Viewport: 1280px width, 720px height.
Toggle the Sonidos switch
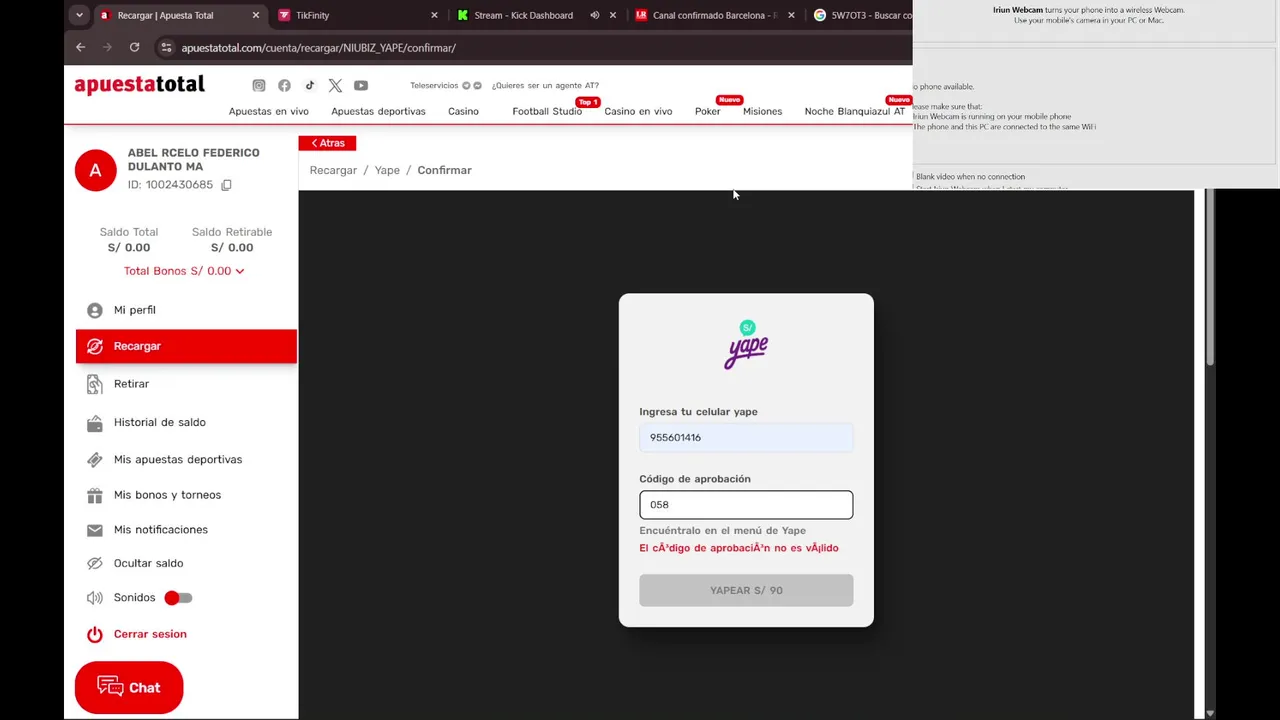click(x=178, y=598)
